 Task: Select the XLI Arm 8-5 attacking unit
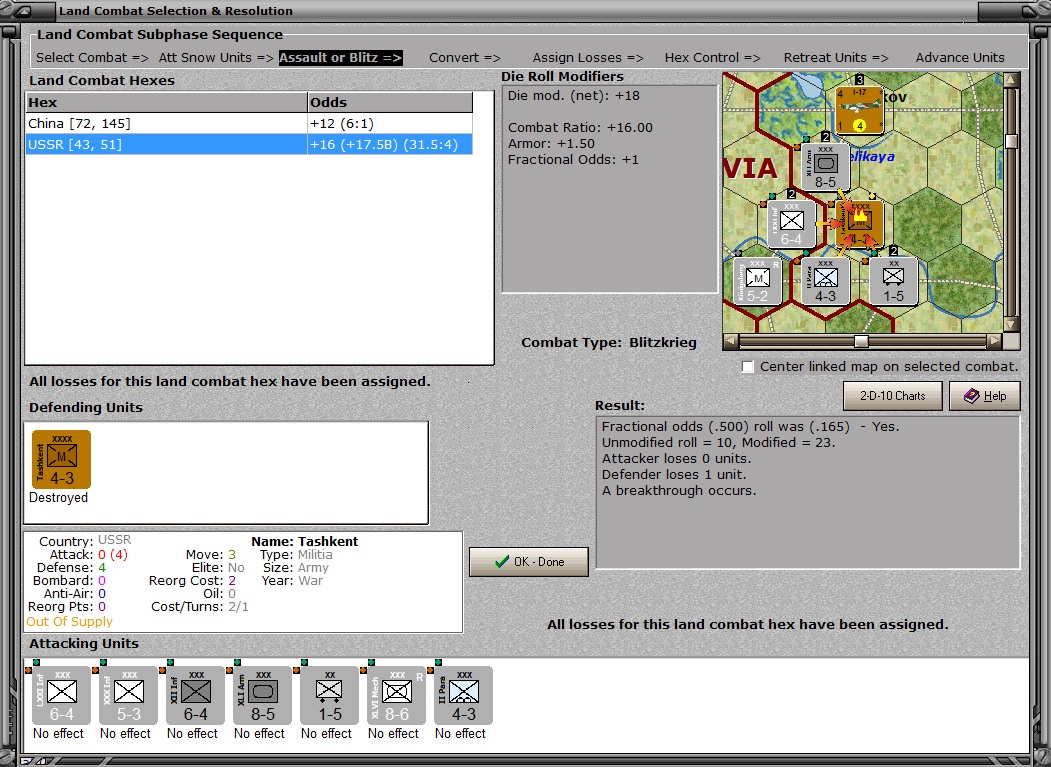tap(263, 695)
